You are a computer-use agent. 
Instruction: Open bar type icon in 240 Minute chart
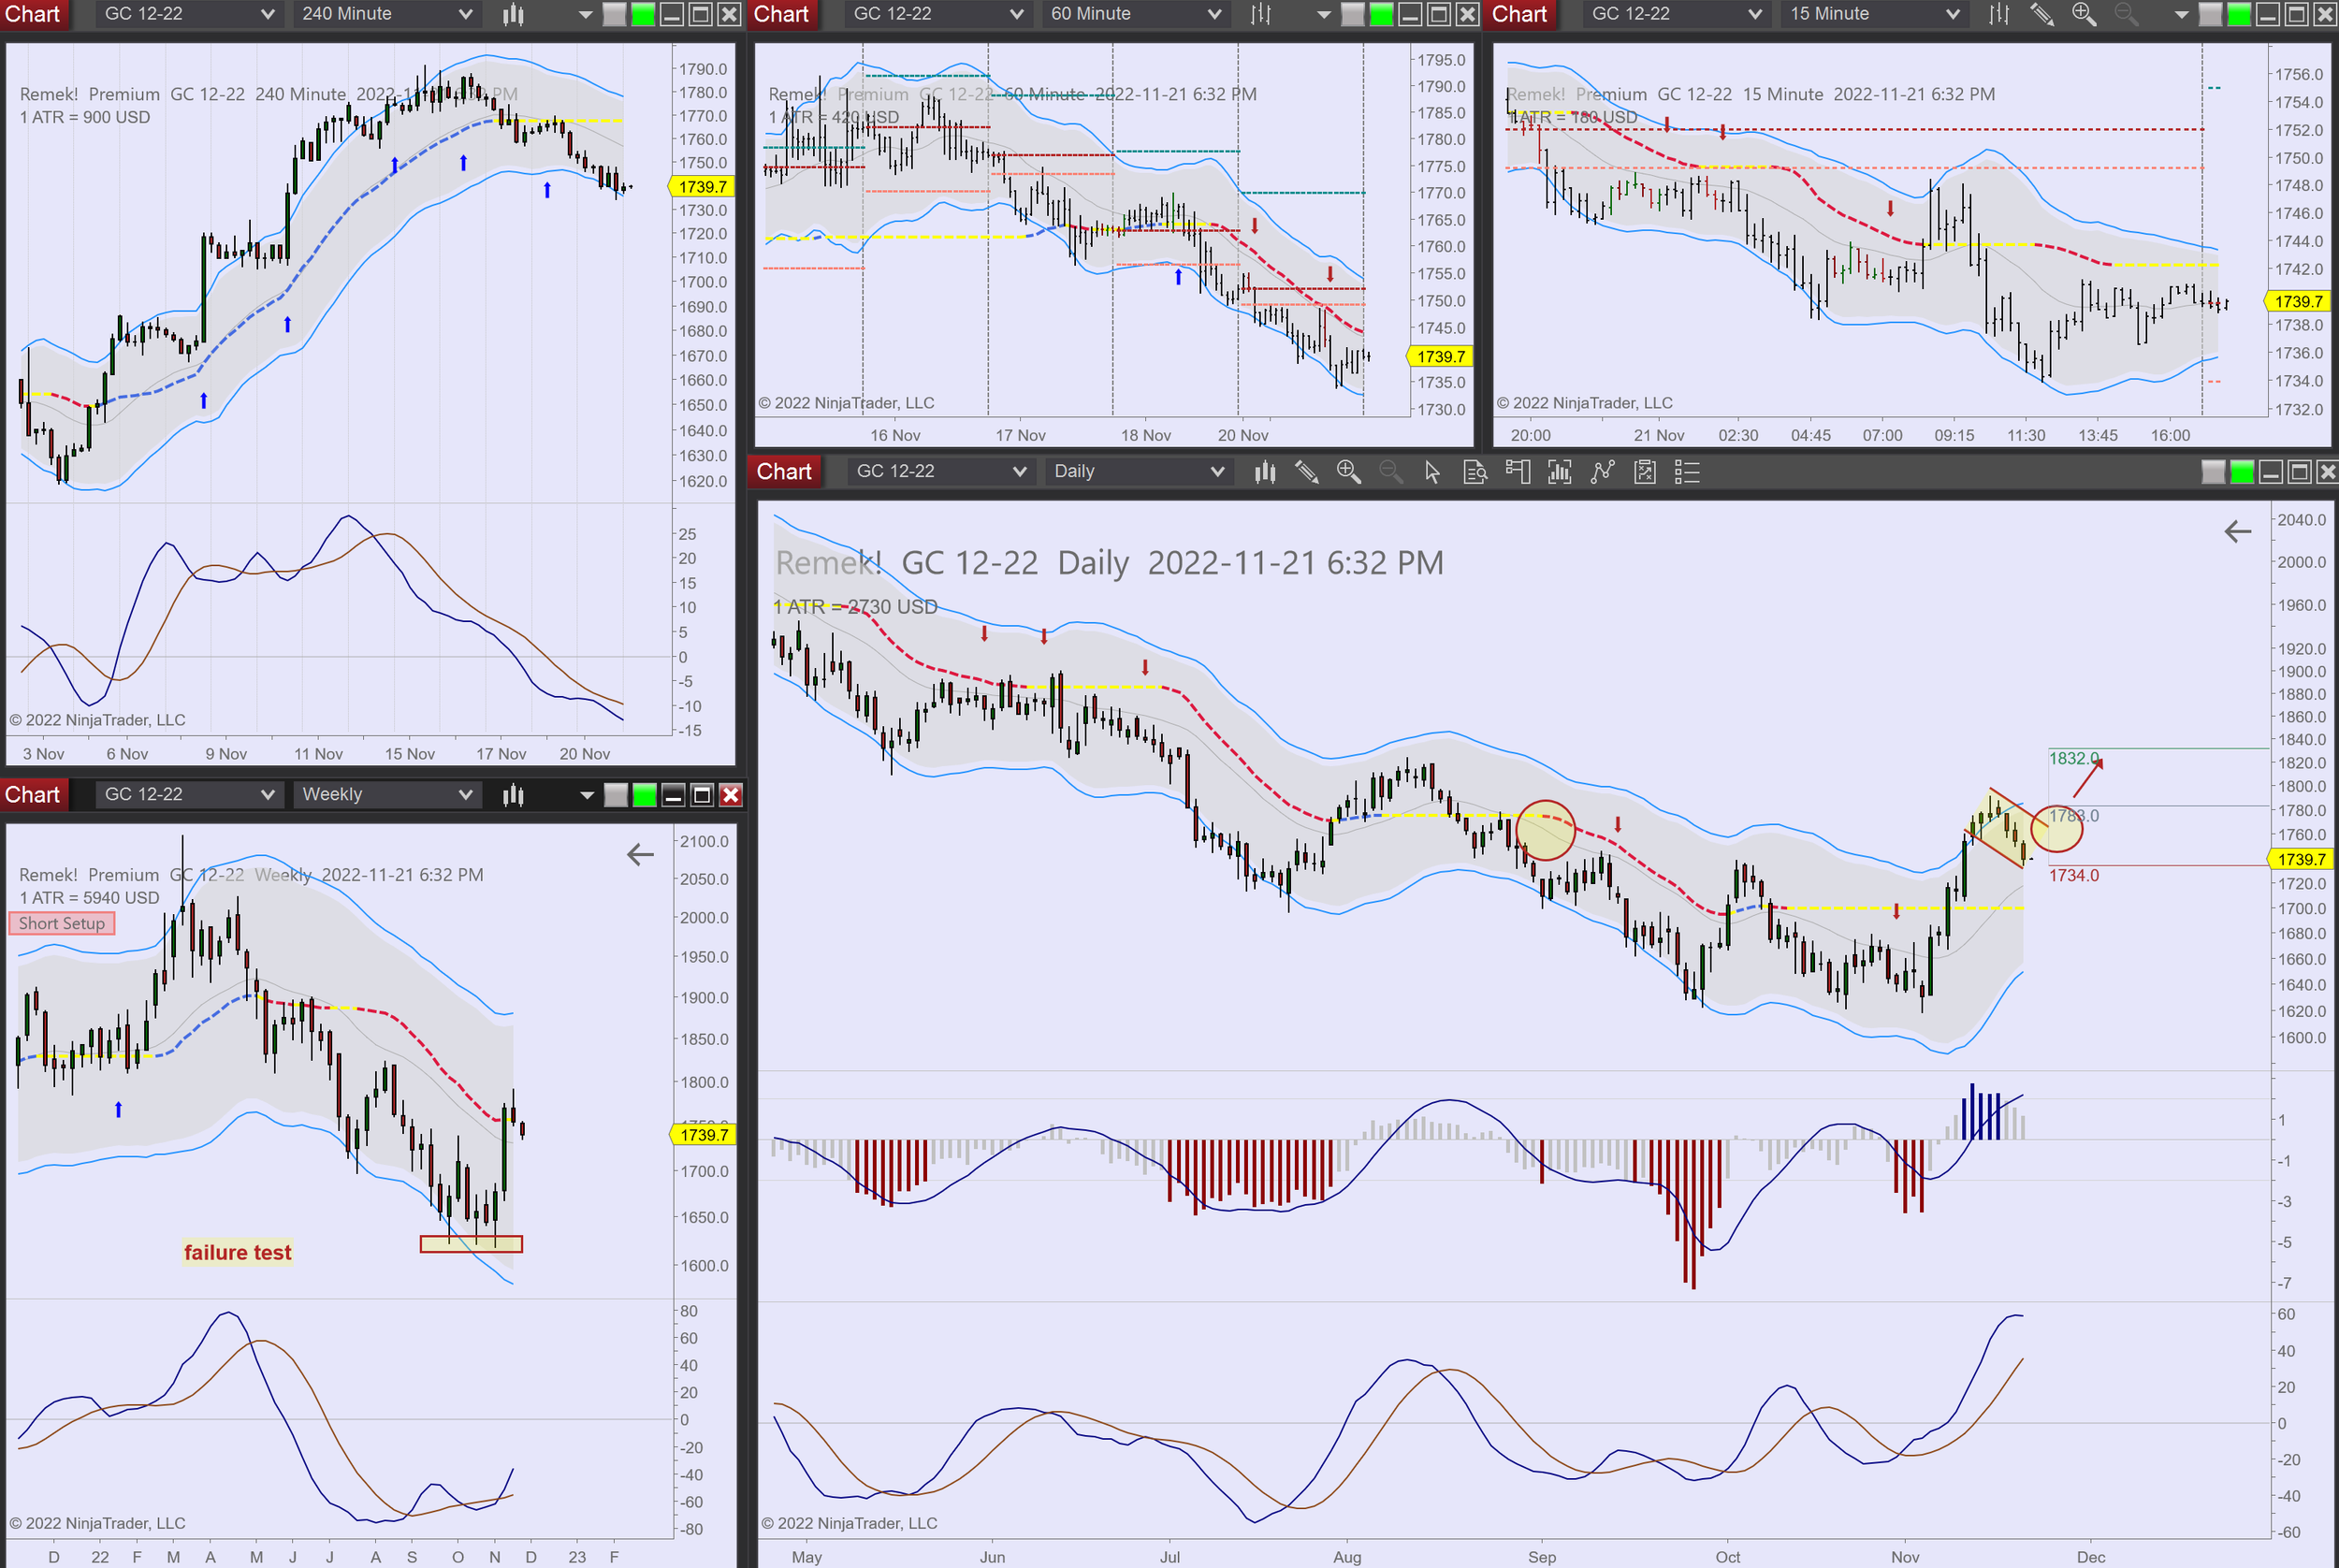click(x=513, y=14)
